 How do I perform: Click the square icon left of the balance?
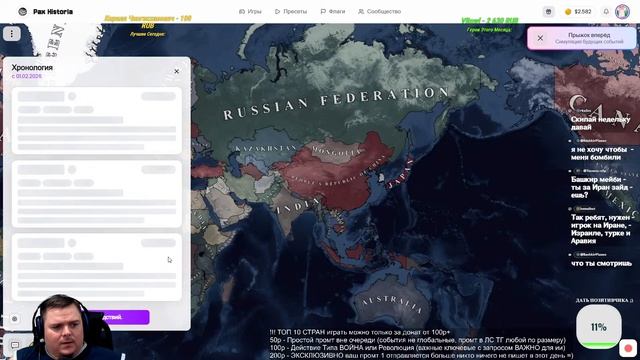point(549,11)
